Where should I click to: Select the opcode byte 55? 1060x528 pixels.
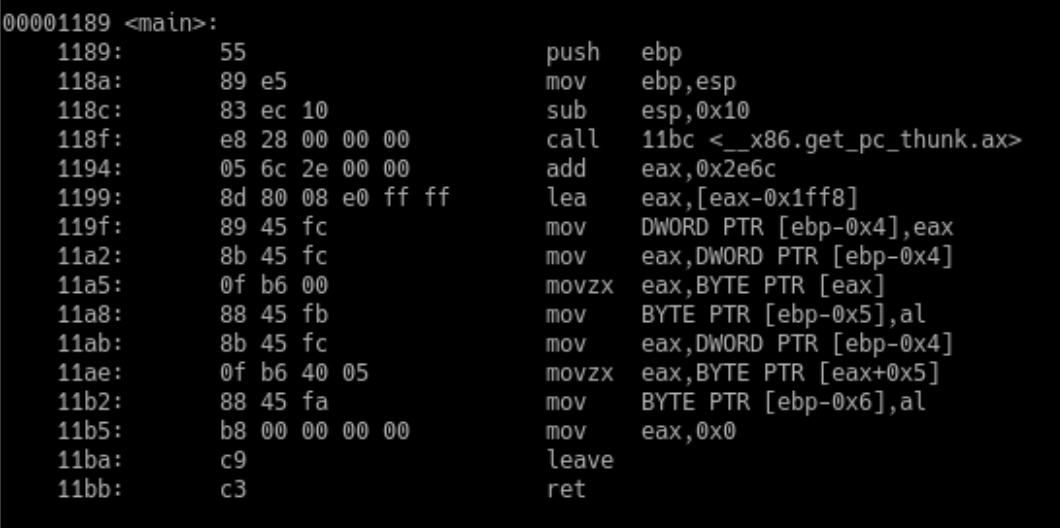(x=232, y=50)
